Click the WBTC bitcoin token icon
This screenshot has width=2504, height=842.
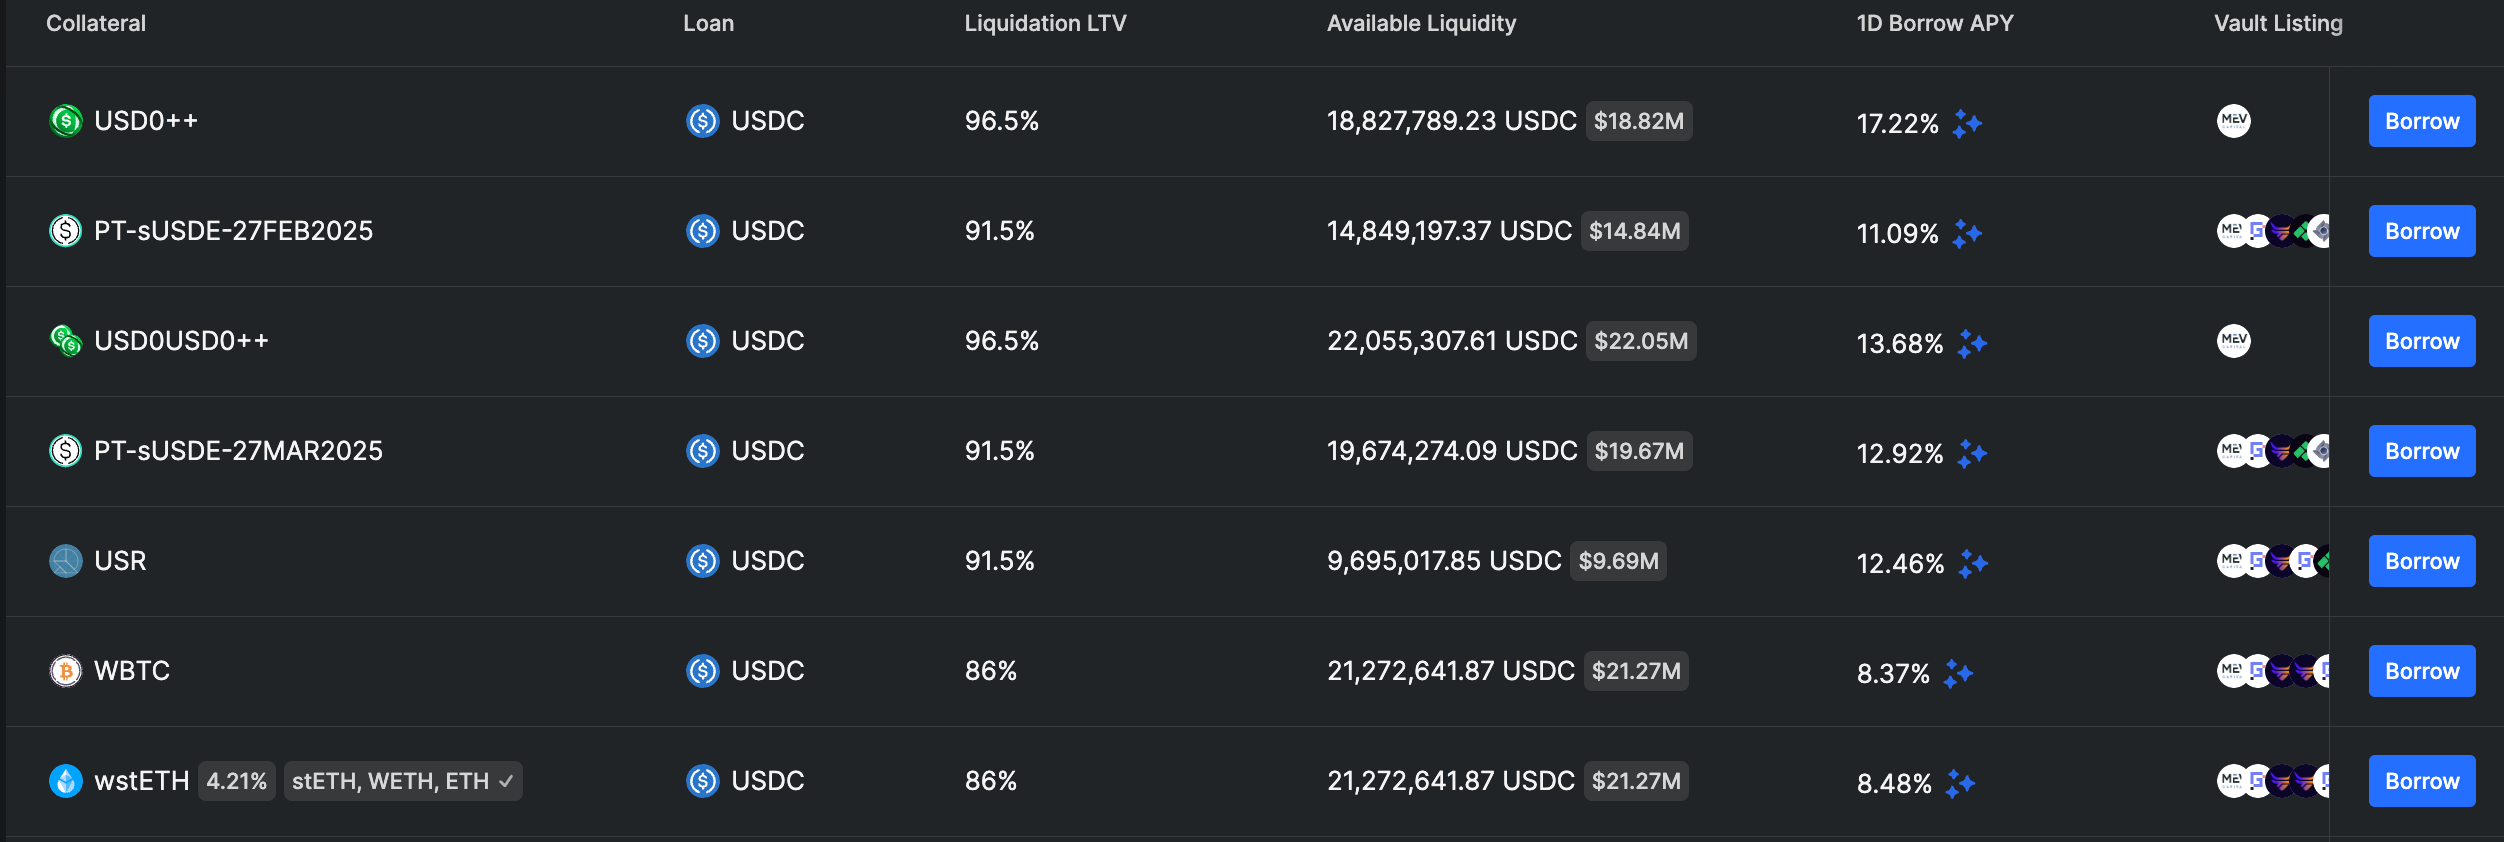point(66,671)
